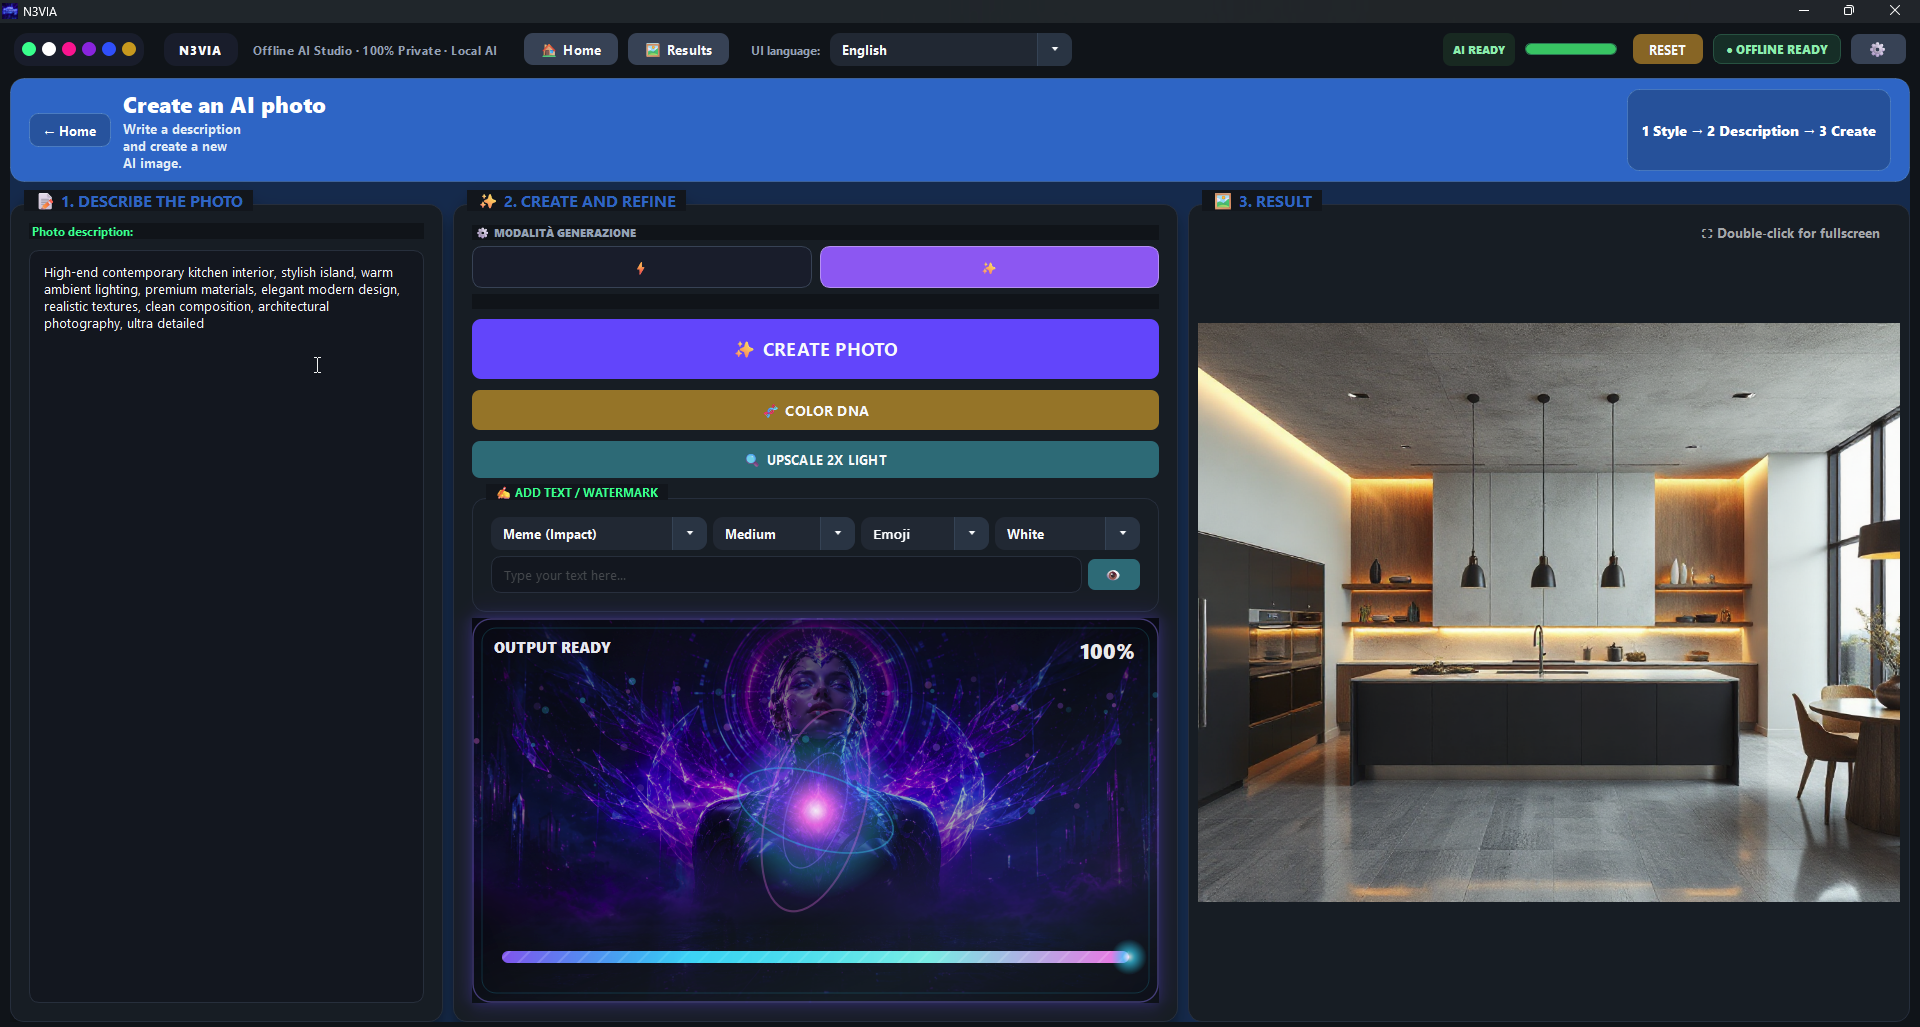Select the purple color dot

[89, 49]
